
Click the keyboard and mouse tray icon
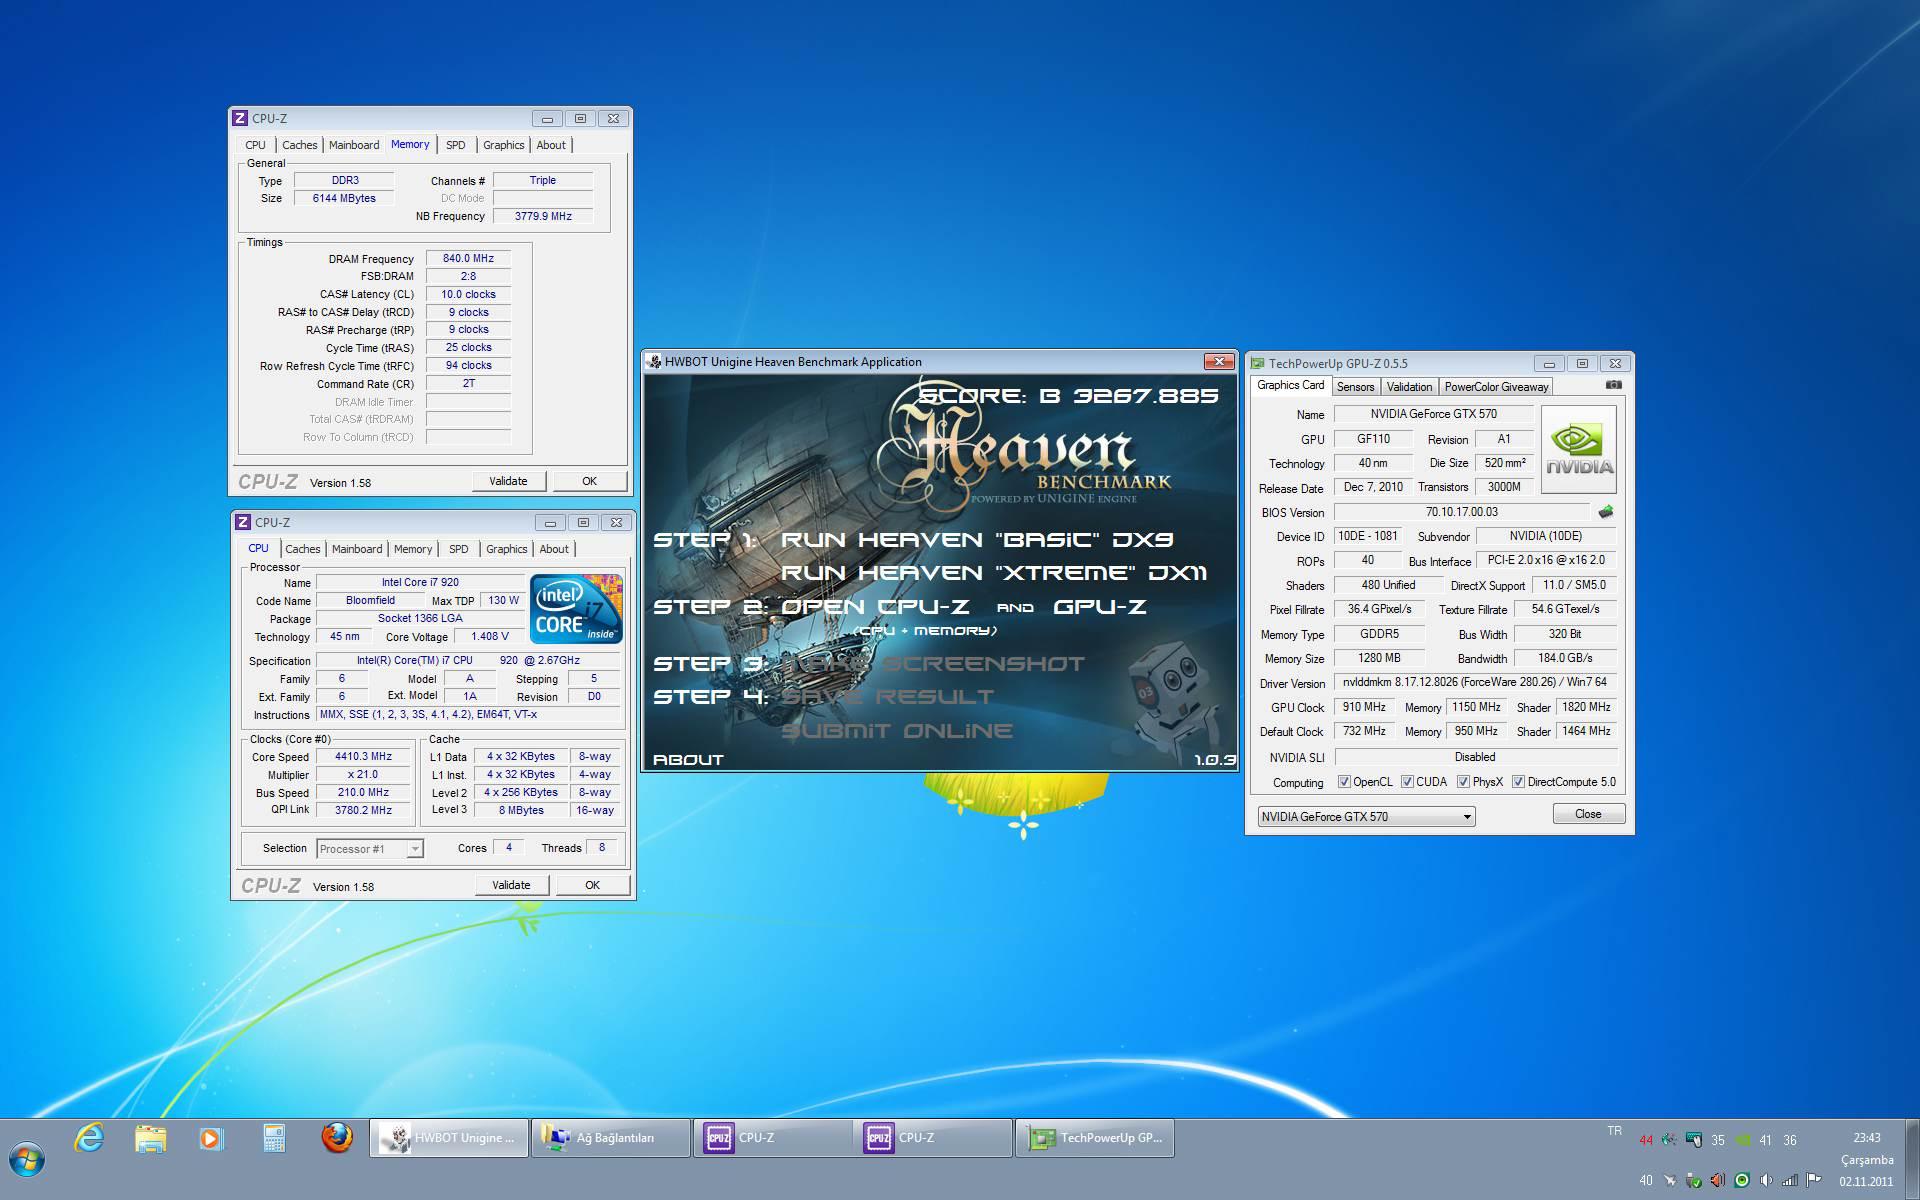(x=1694, y=1139)
